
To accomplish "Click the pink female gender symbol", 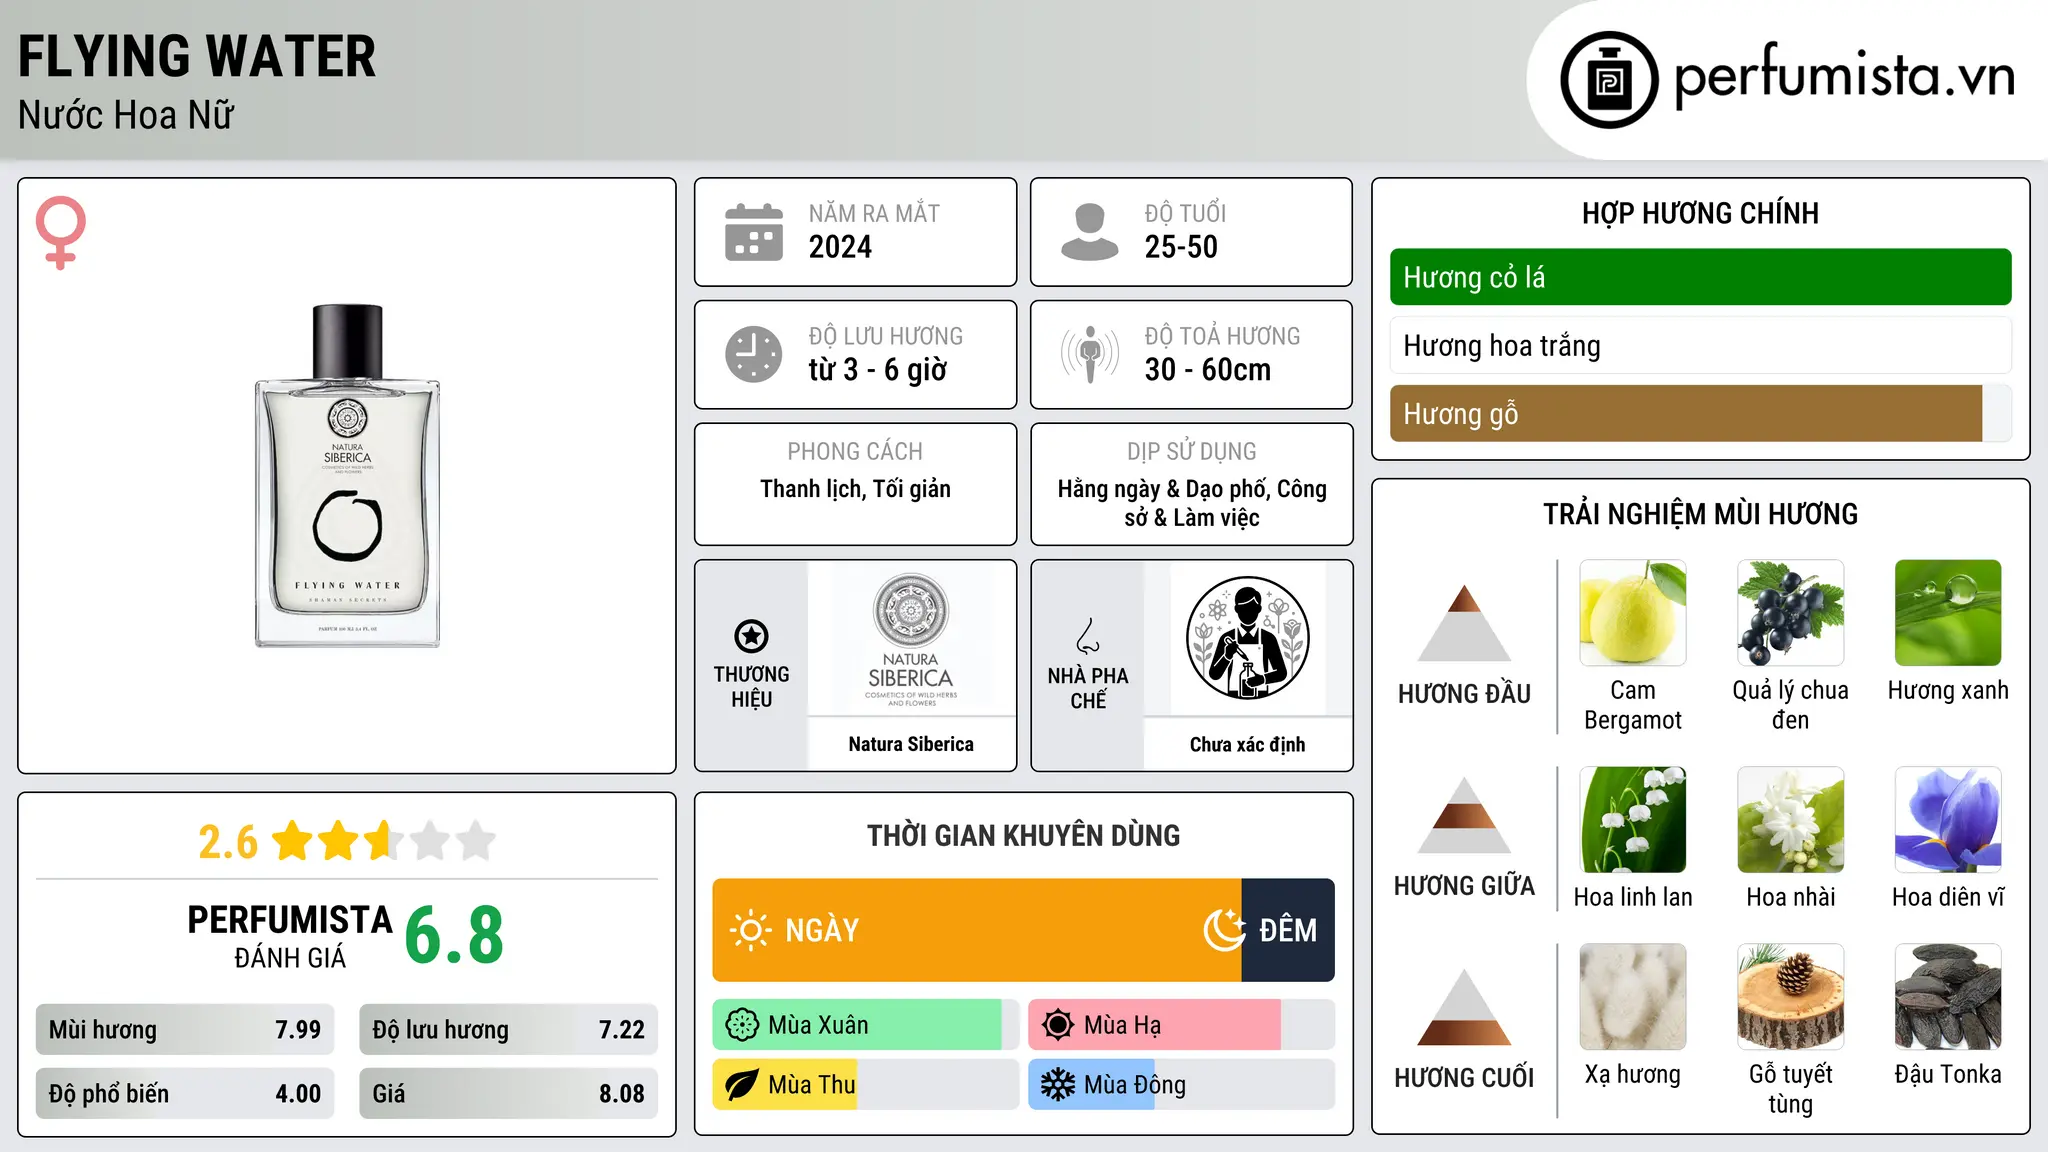I will click(x=61, y=232).
